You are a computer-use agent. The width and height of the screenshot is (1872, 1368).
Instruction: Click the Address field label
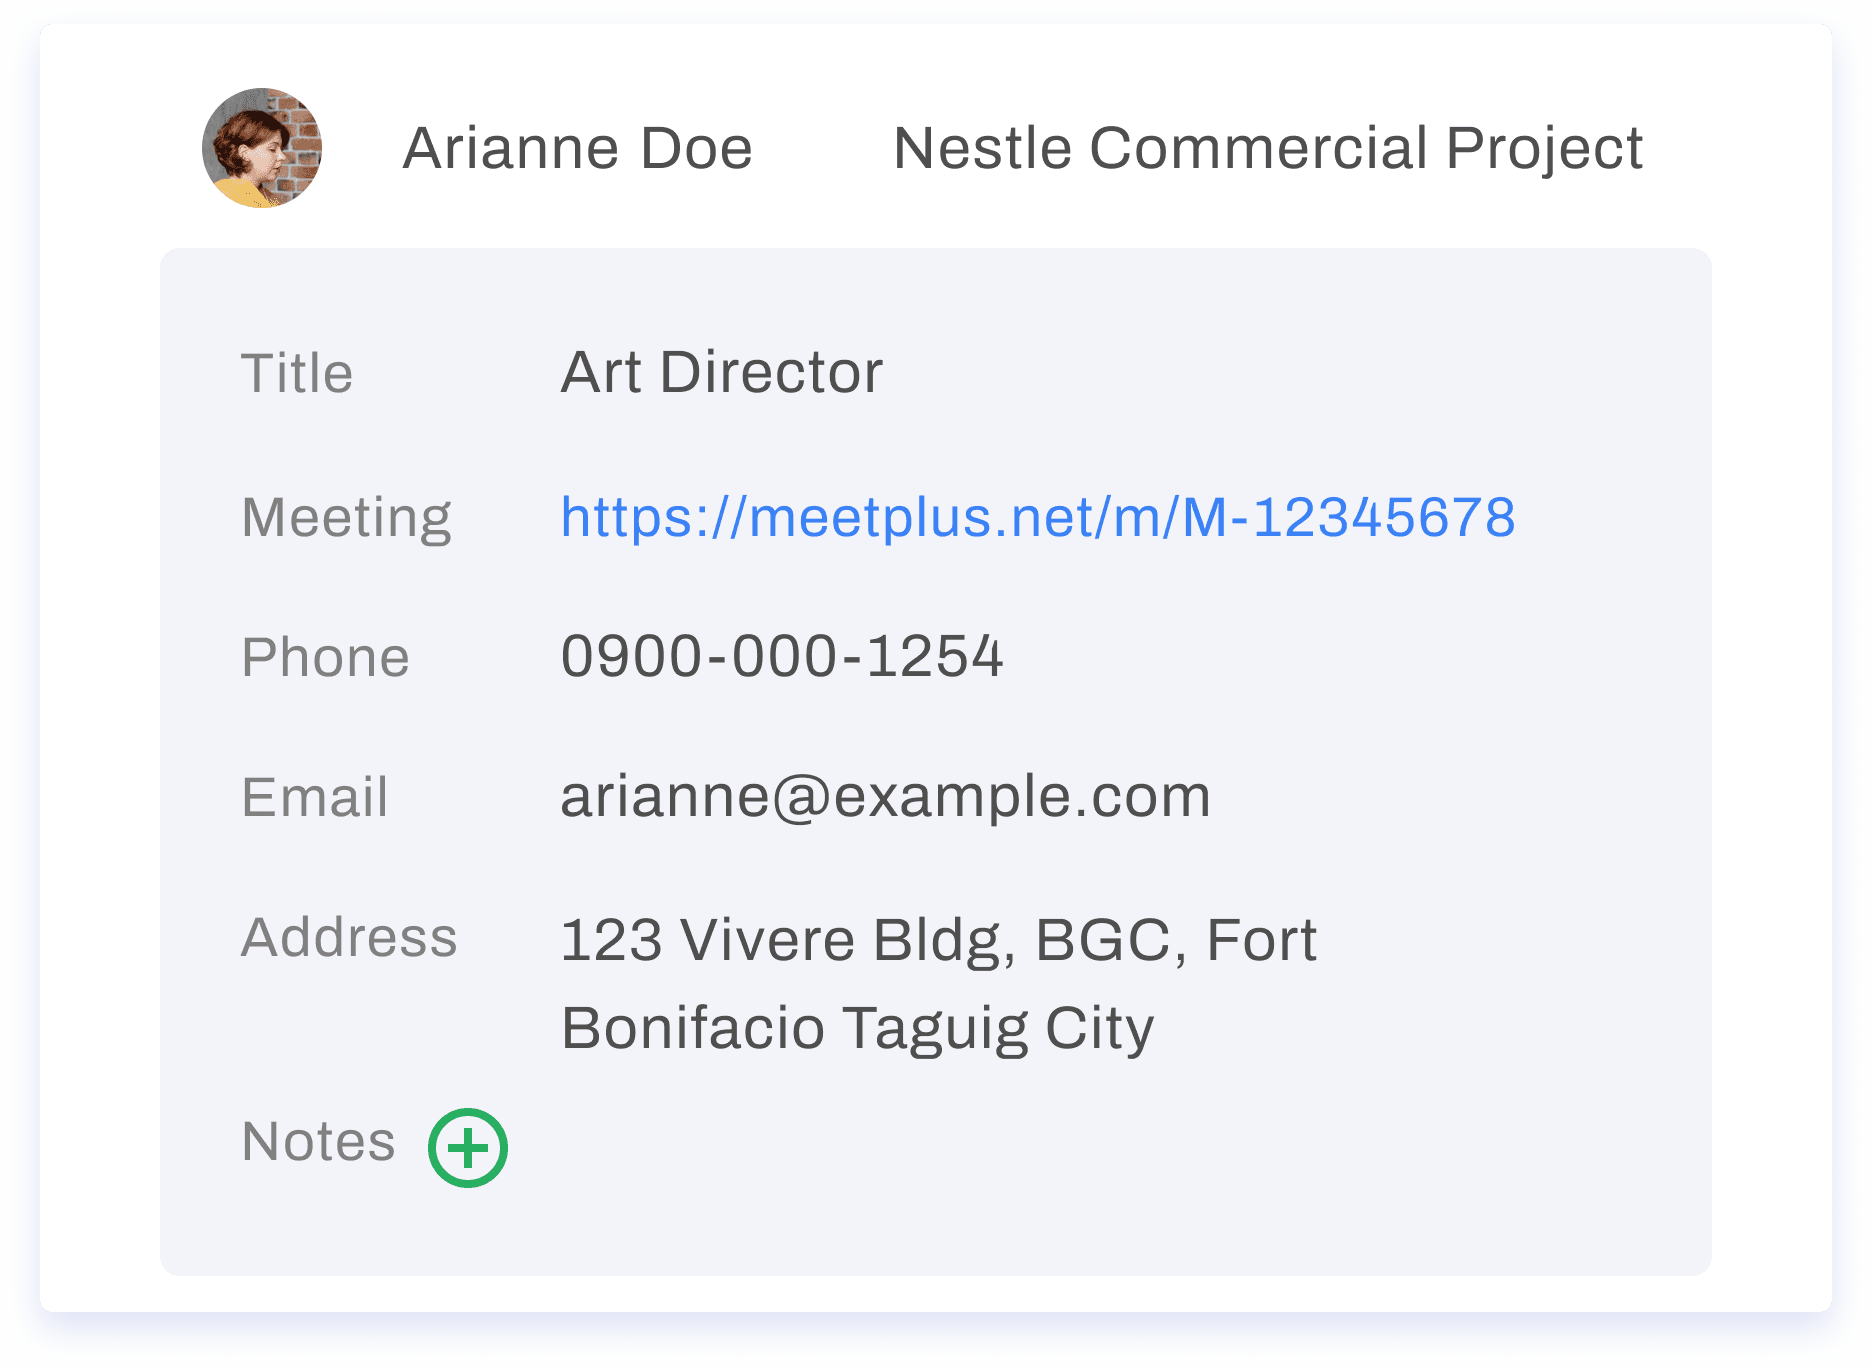coord(349,938)
